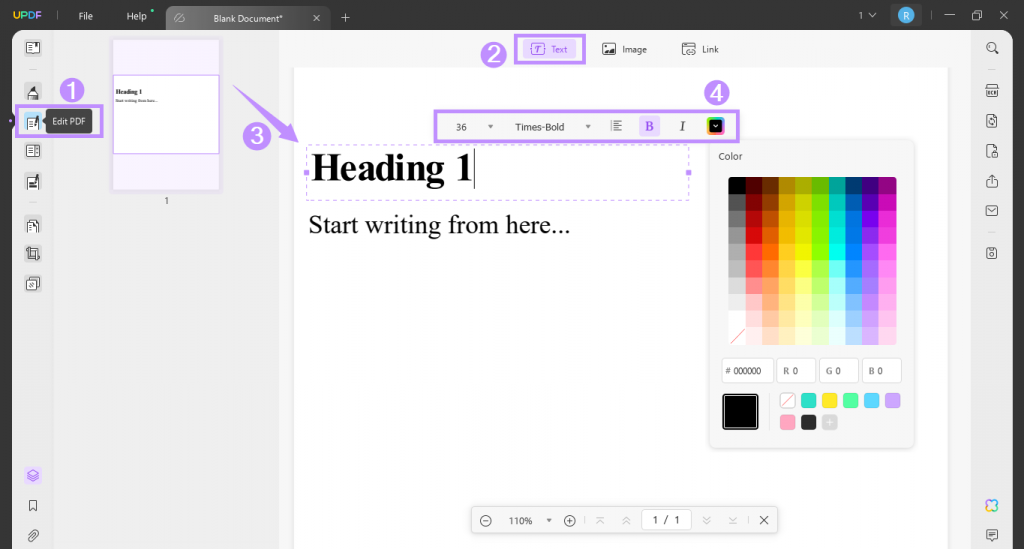Screen dimensions: 1024x549
Task: Click the large black current color preview
Action: tap(740, 412)
